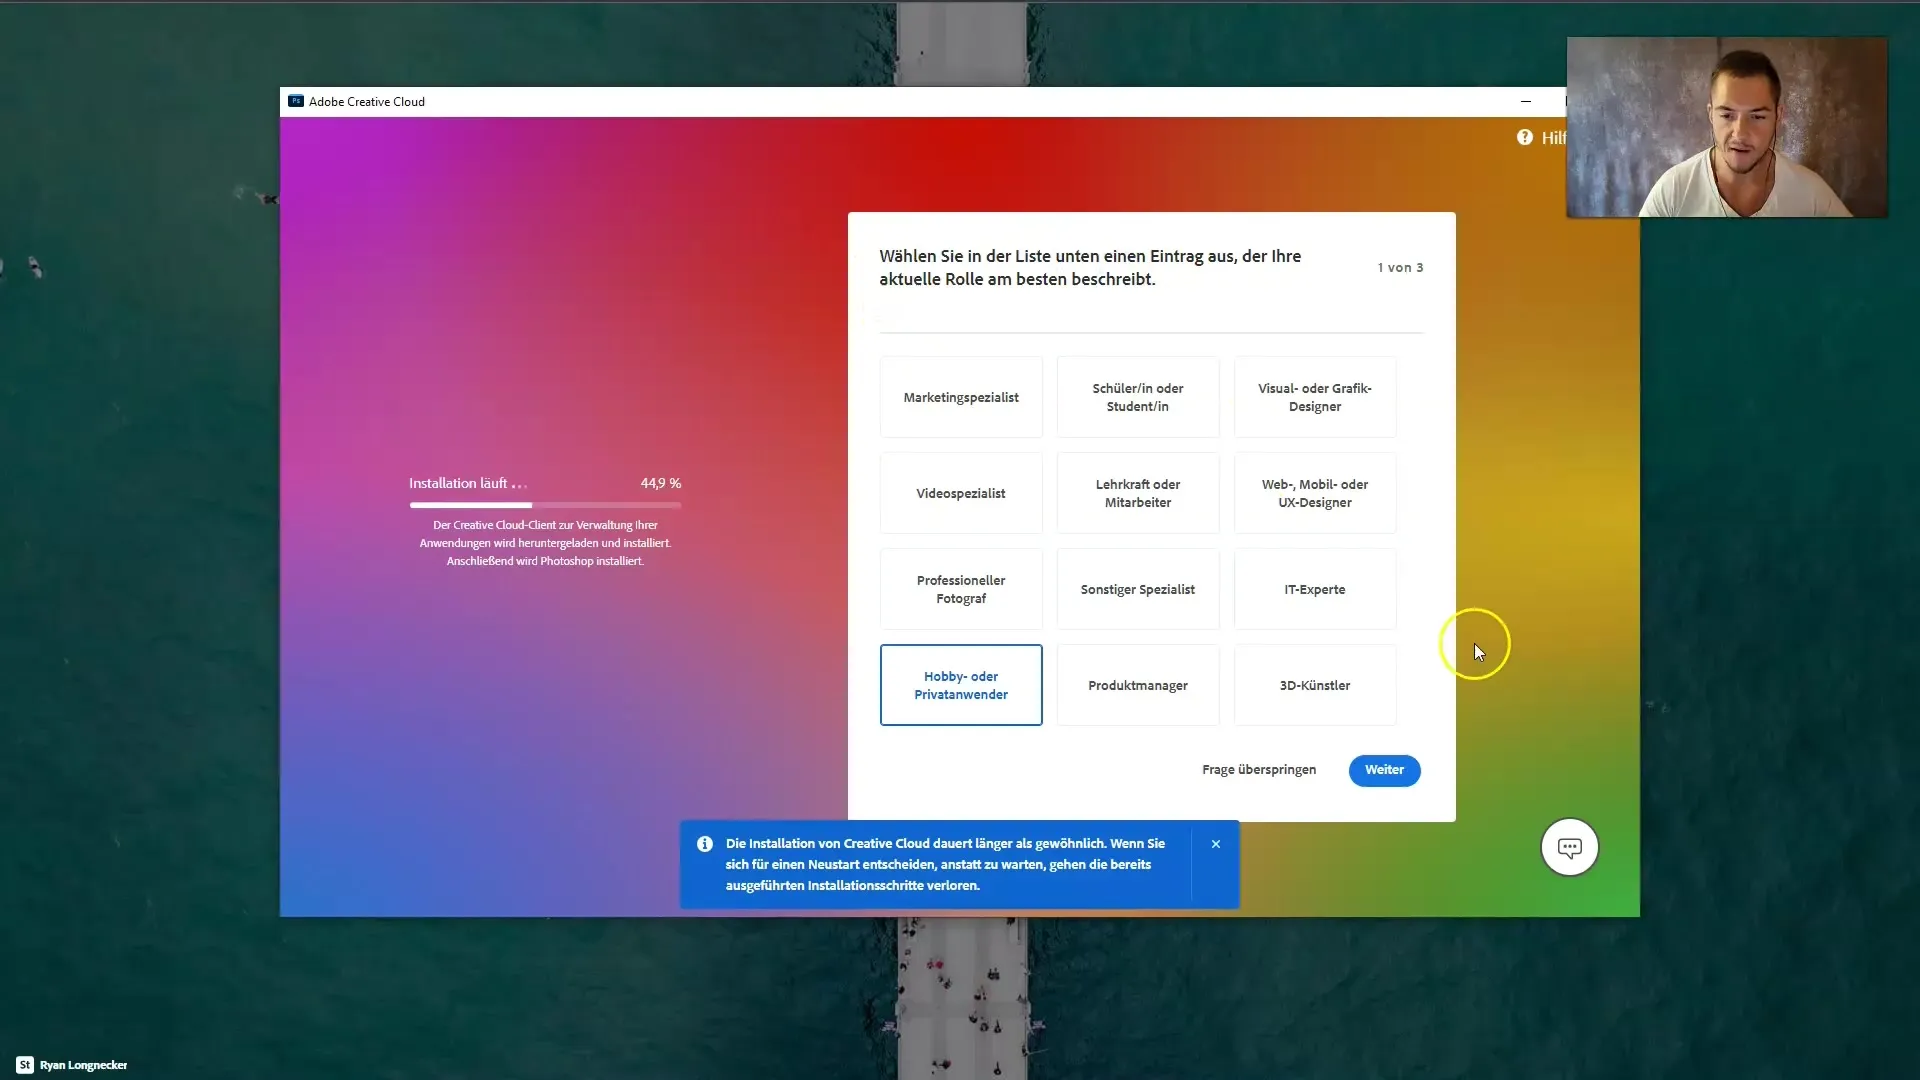The width and height of the screenshot is (1920, 1080).
Task: Dismiss the installation warning banner
Action: [x=1216, y=844]
